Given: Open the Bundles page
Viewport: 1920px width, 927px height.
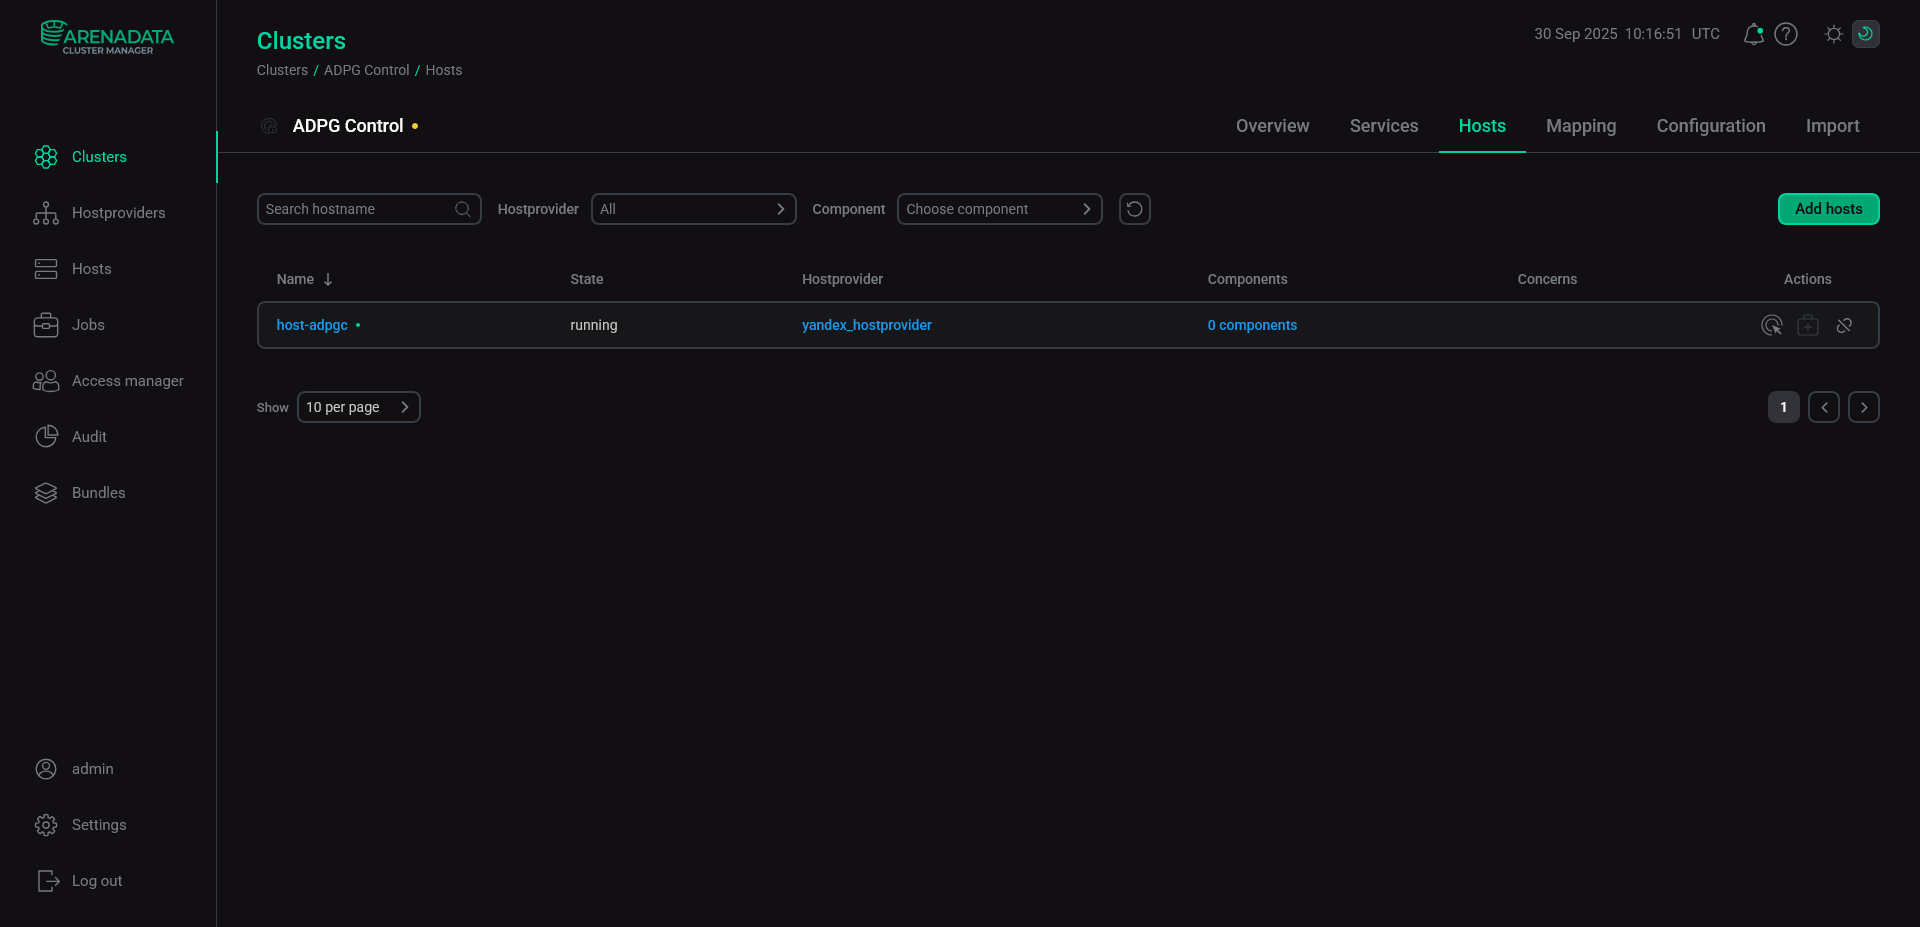Looking at the screenshot, I should click(x=98, y=492).
